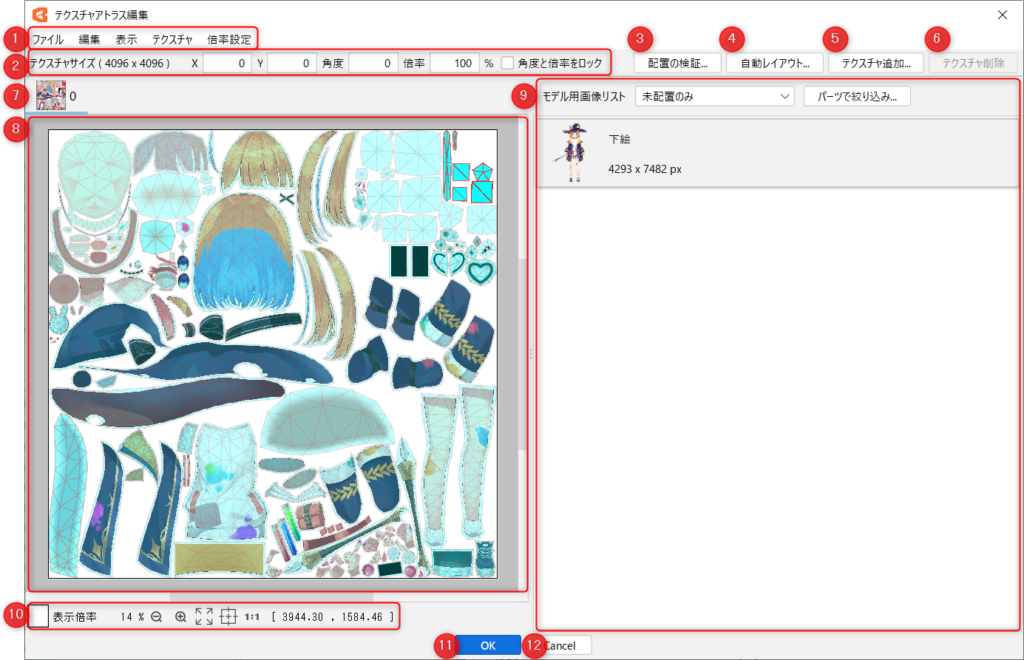This screenshot has height=660, width=1024.
Task: Click the white background color swatch
Action: [x=38, y=616]
